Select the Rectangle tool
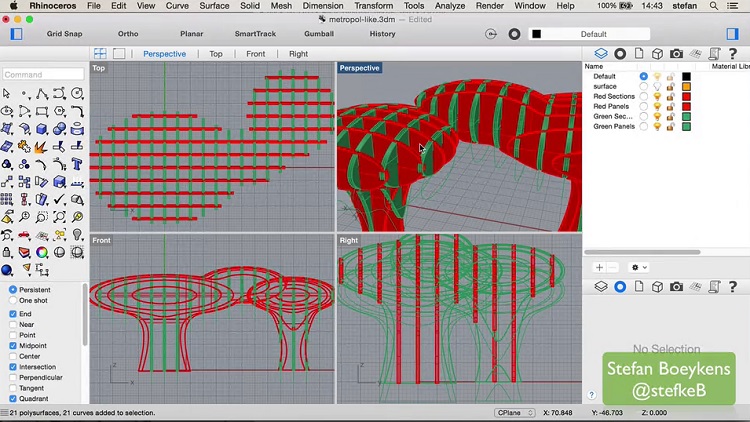This screenshot has height=422, width=750. 42,111
